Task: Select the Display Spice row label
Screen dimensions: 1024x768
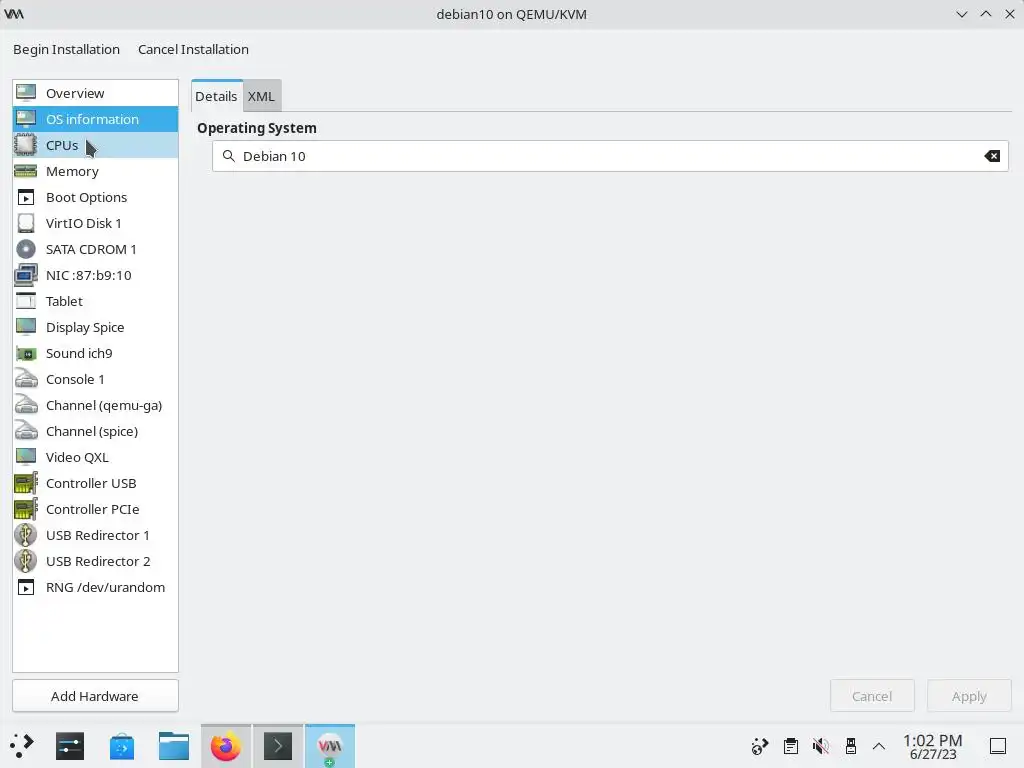Action: pos(85,327)
